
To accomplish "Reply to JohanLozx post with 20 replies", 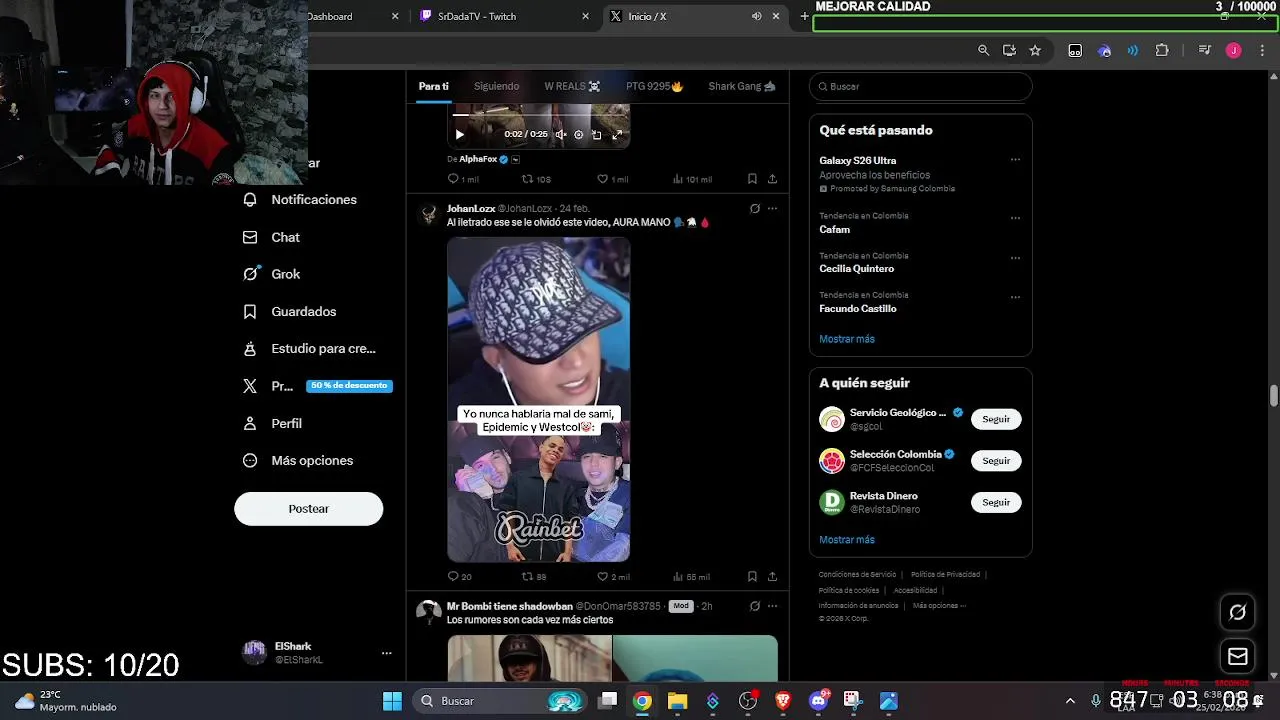I will [460, 577].
